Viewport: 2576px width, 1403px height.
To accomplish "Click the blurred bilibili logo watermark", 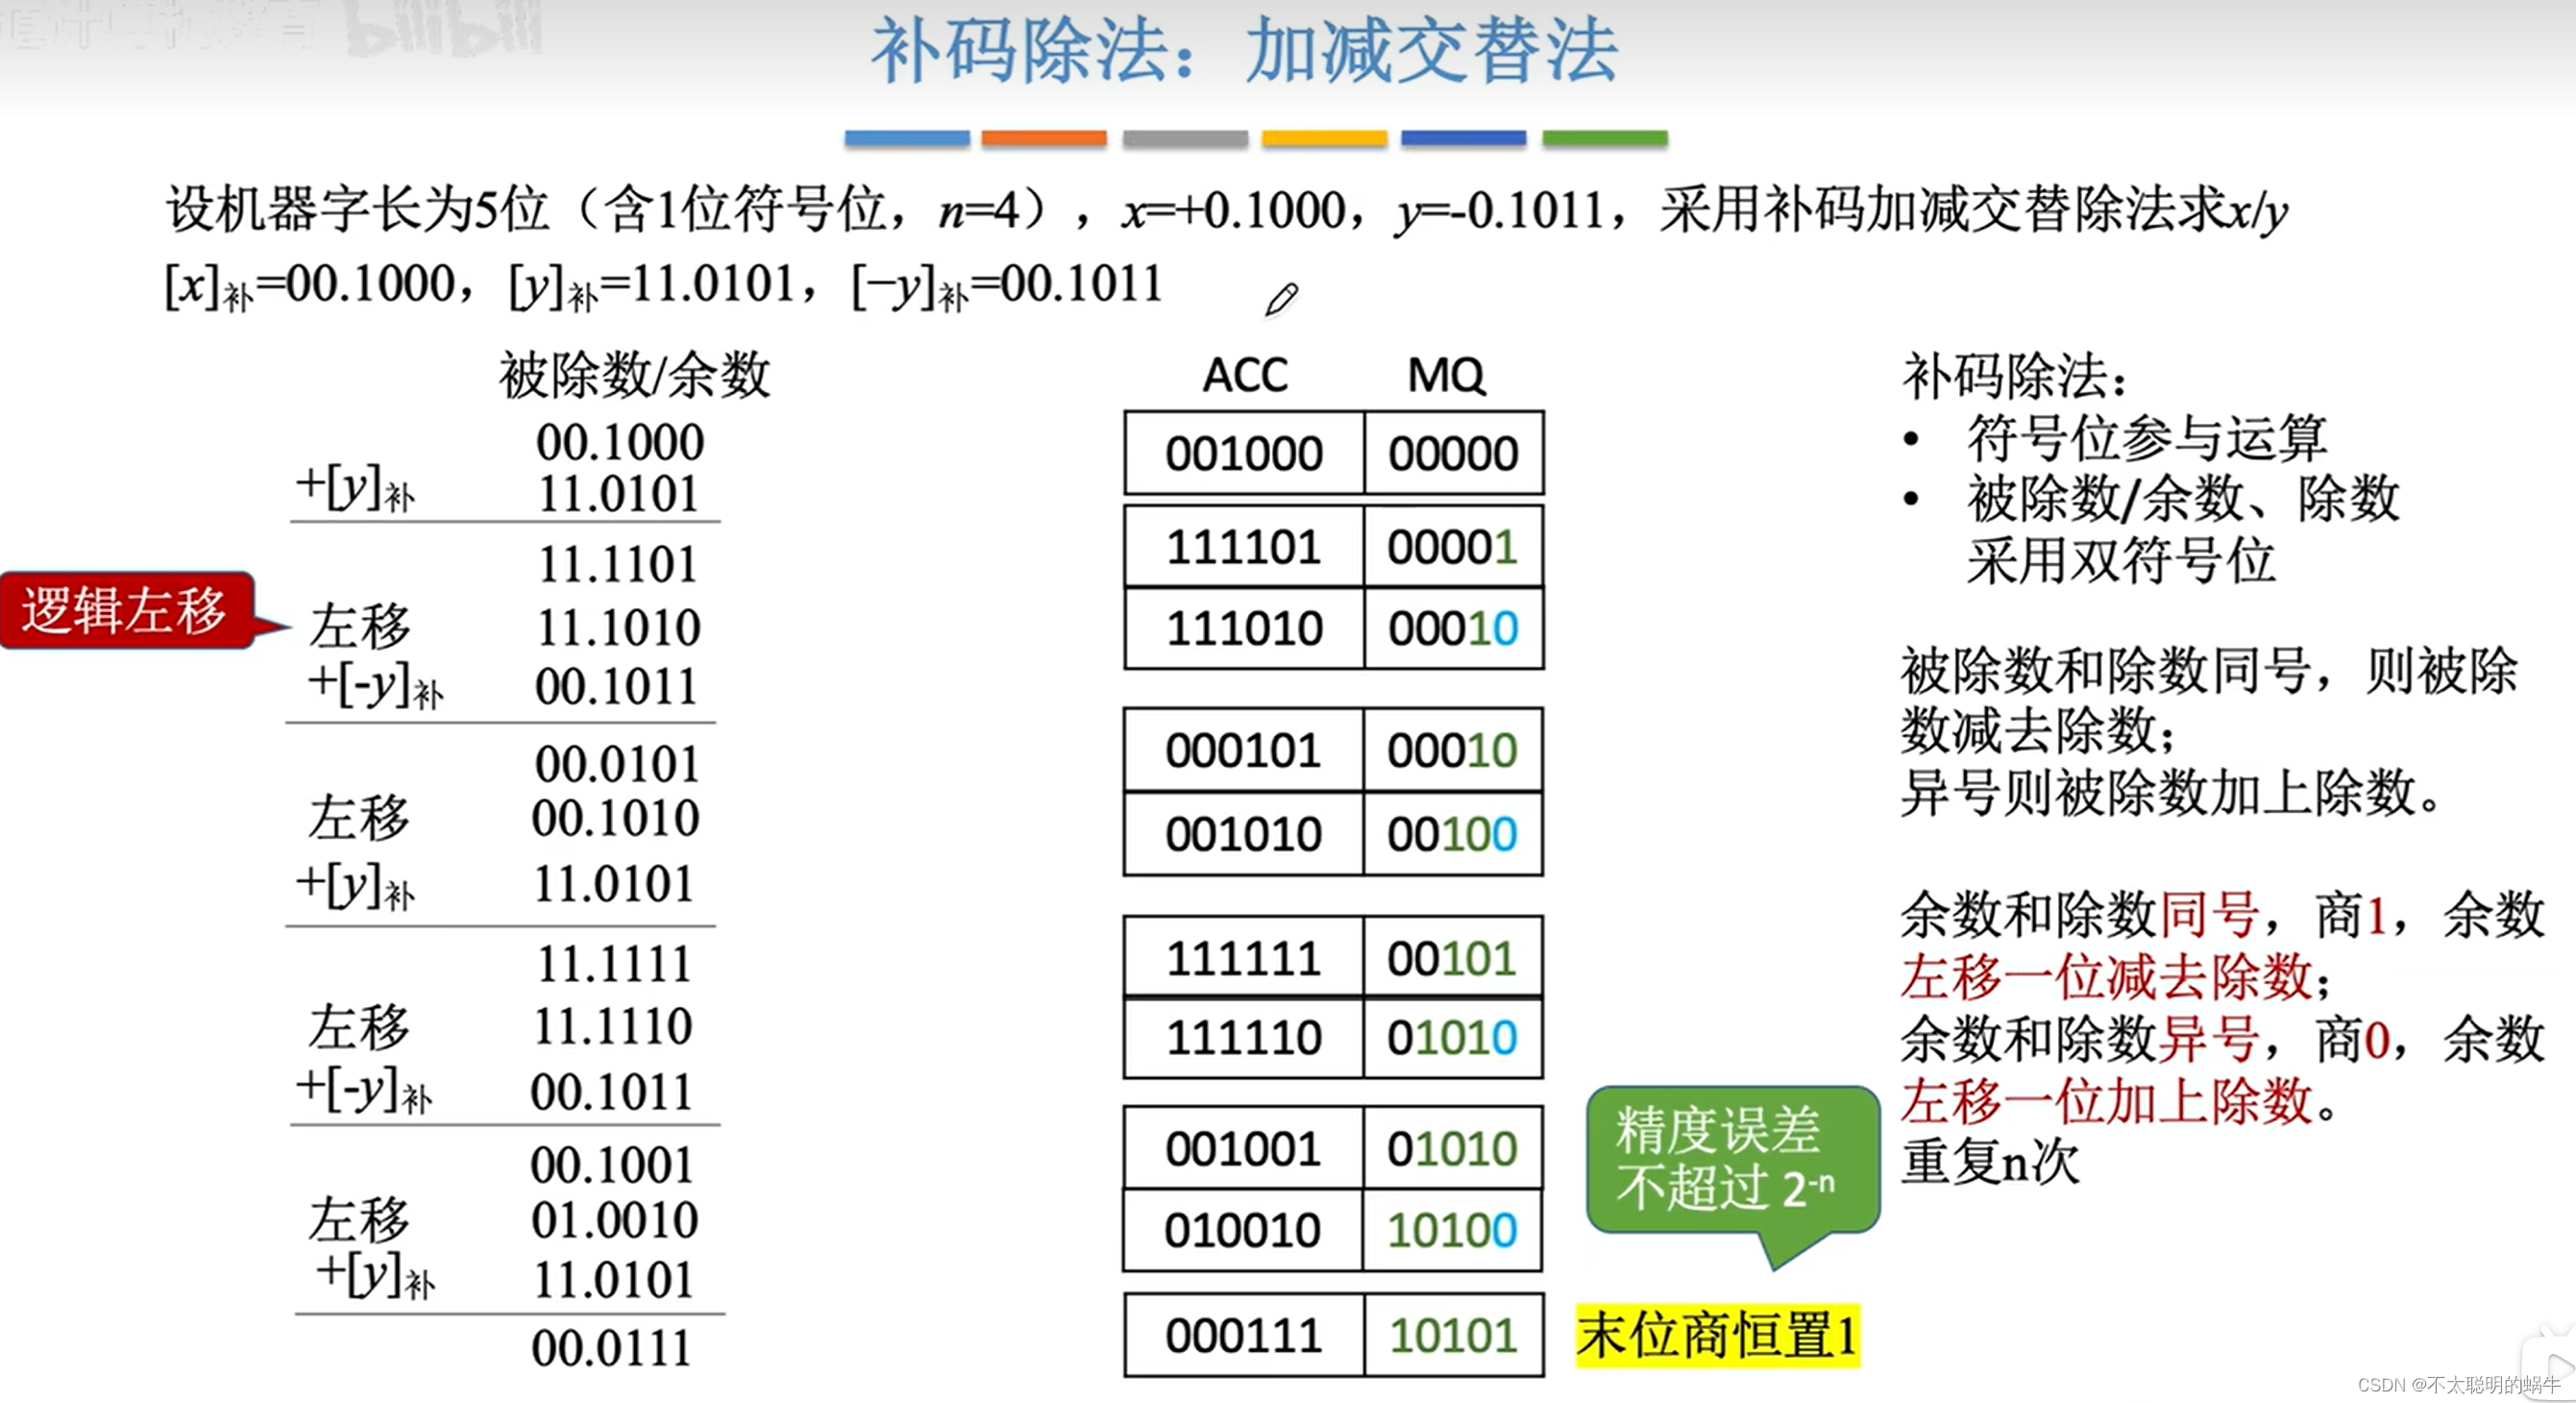I will (x=445, y=28).
